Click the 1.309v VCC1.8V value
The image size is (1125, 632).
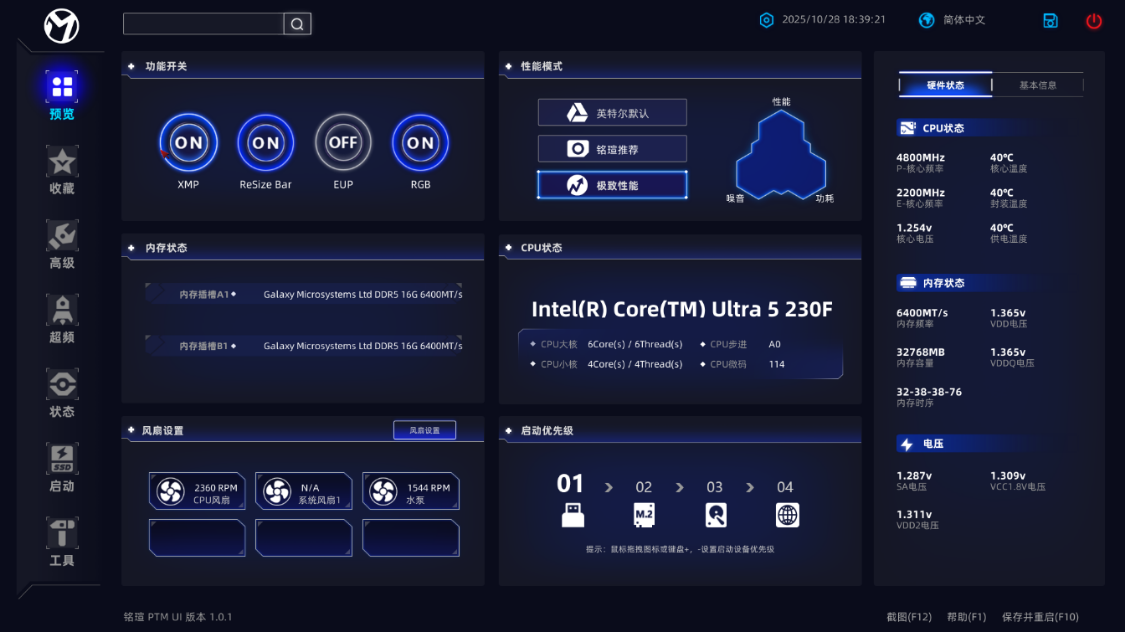1008,476
